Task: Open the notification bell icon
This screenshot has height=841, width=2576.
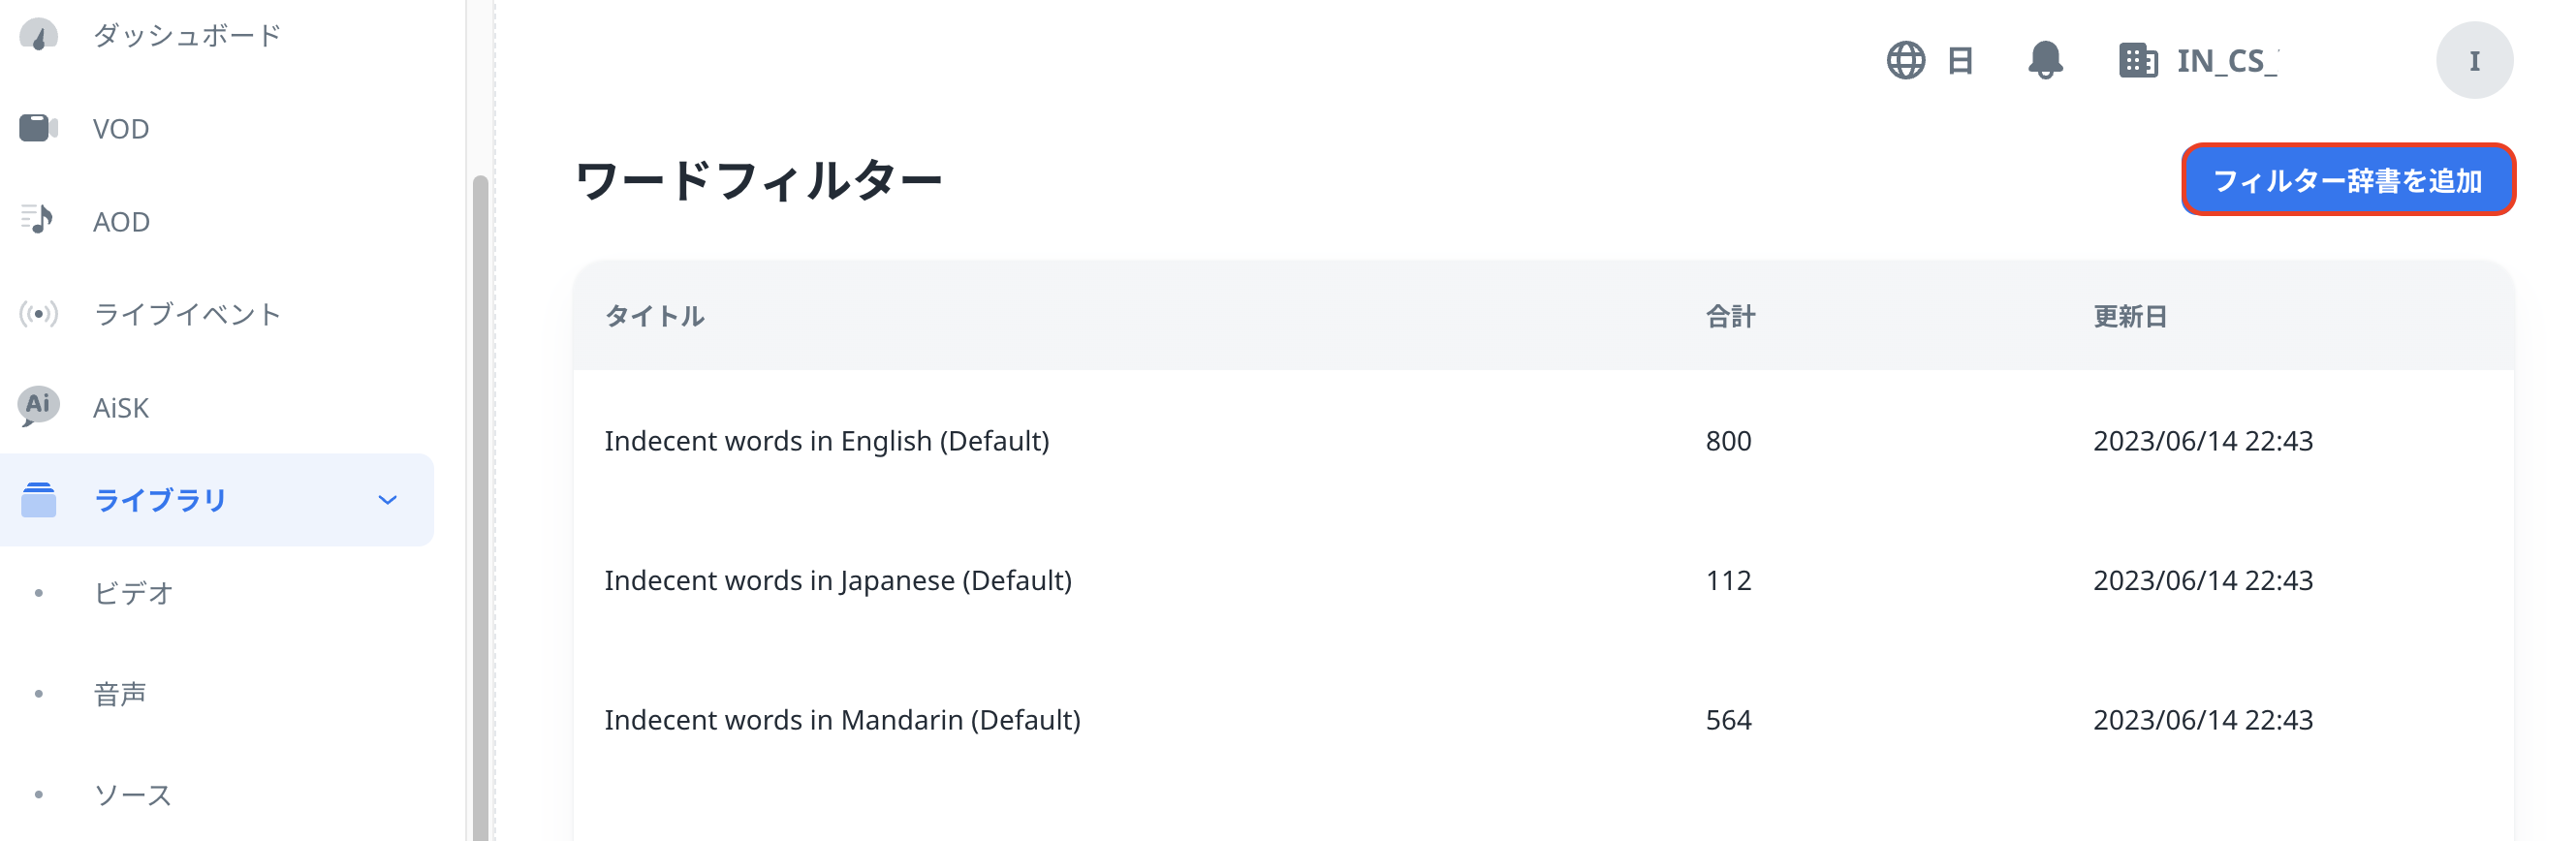Action: click(x=2045, y=60)
